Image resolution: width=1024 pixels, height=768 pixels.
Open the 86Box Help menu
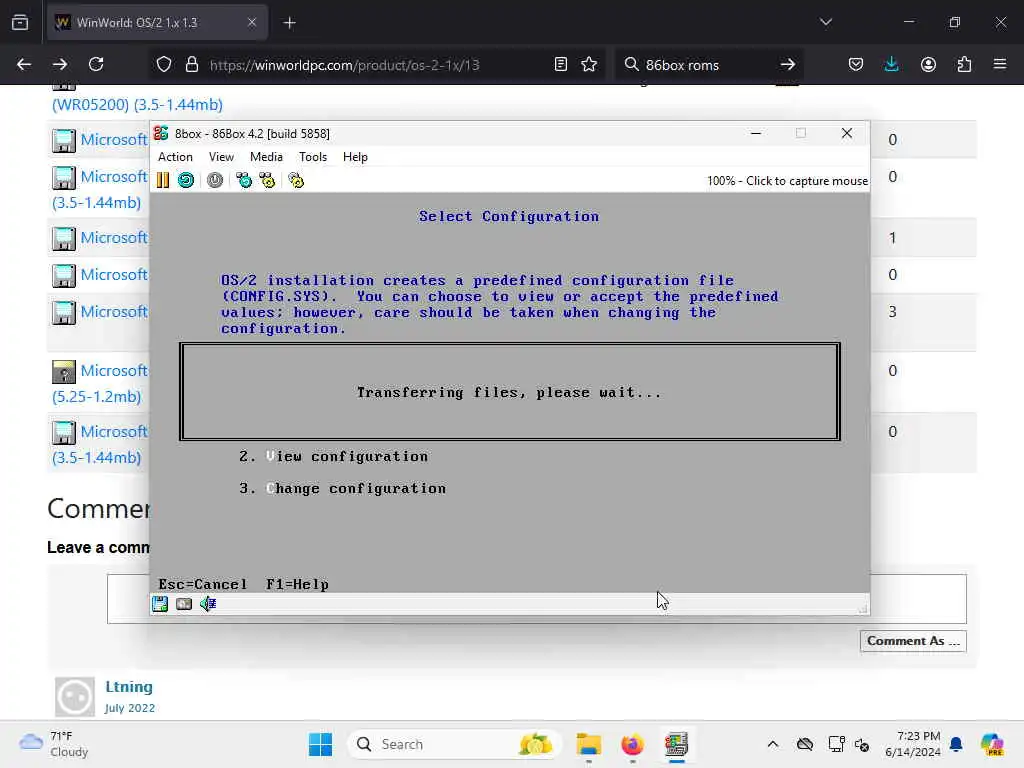point(355,157)
